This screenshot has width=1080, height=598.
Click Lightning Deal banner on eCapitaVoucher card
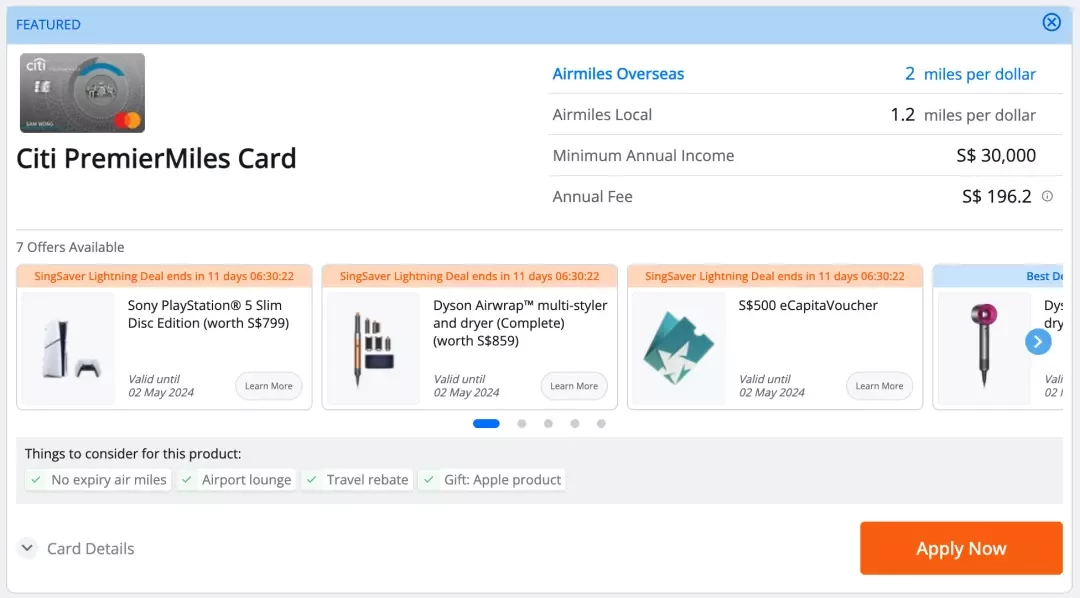click(x=775, y=276)
